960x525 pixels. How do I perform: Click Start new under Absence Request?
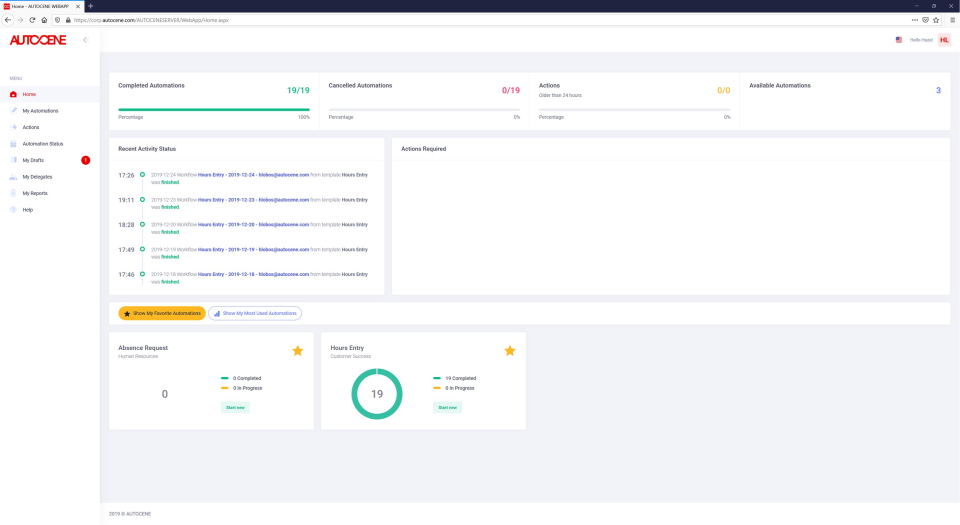(235, 407)
